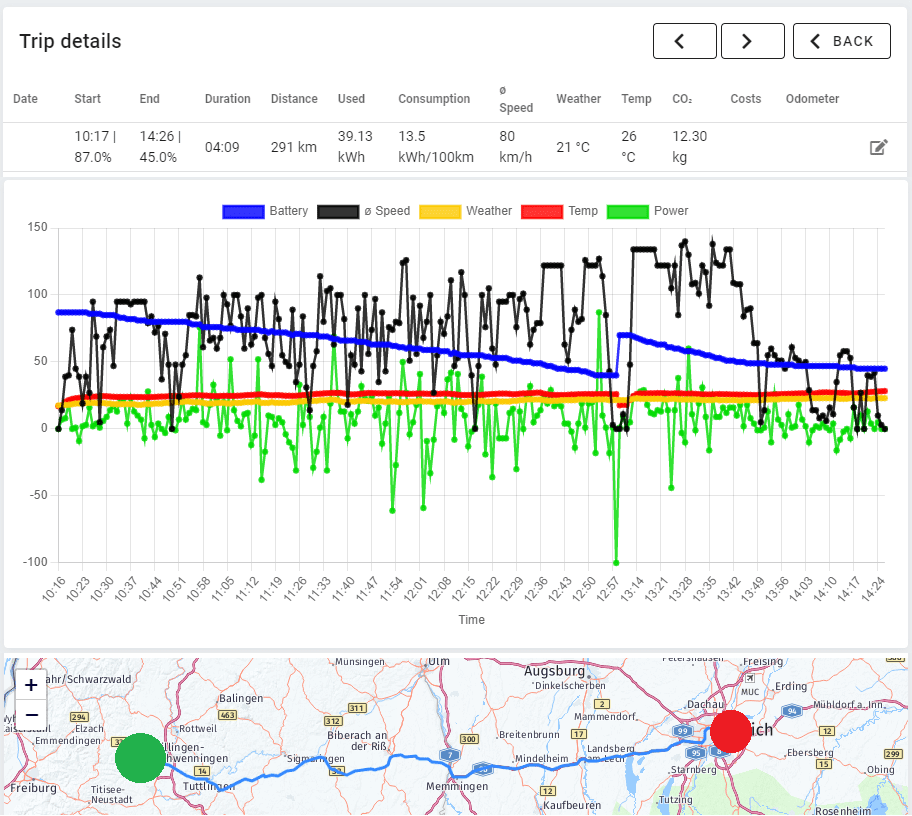The width and height of the screenshot is (912, 816).
Task: Click the Augsburg label on the map
Action: (554, 671)
